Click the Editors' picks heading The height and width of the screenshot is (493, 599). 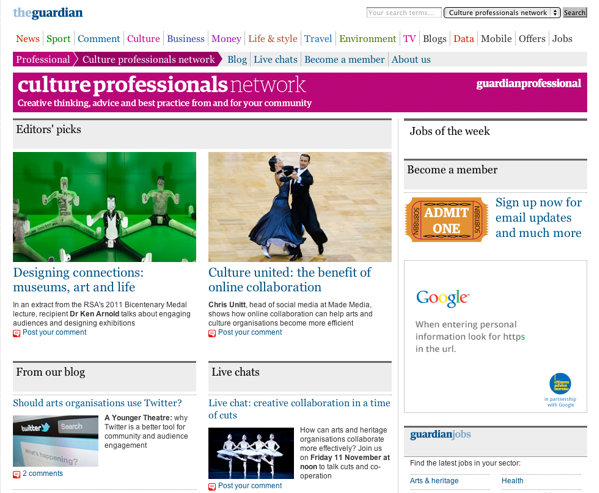(49, 129)
